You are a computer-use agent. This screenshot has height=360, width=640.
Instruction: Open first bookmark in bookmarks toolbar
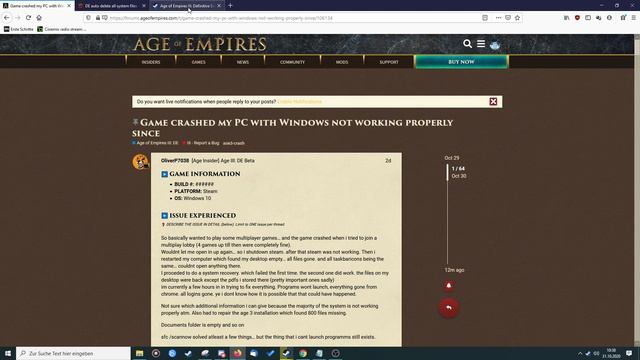pyautogui.click(x=19, y=29)
